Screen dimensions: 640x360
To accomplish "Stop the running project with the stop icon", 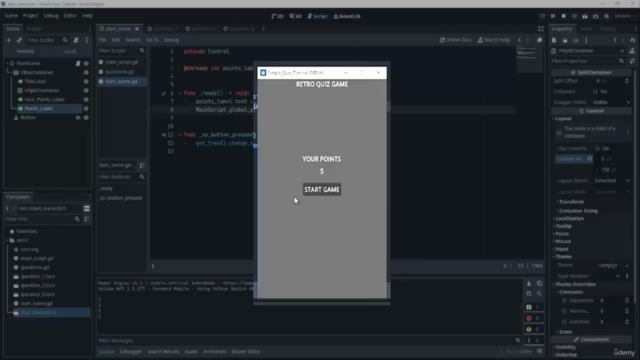I will 564,16.
